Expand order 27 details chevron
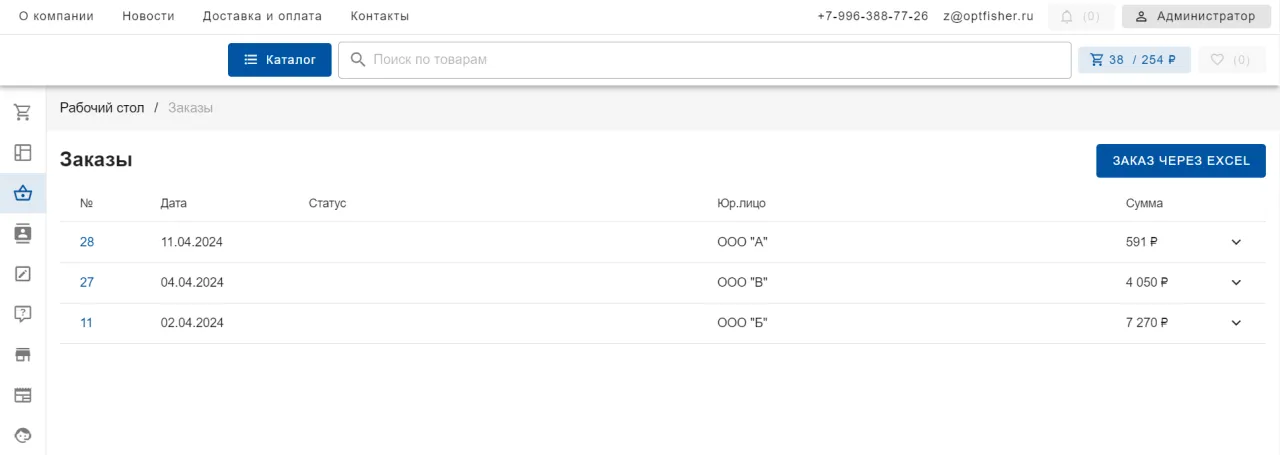1280x455 pixels. point(1236,282)
